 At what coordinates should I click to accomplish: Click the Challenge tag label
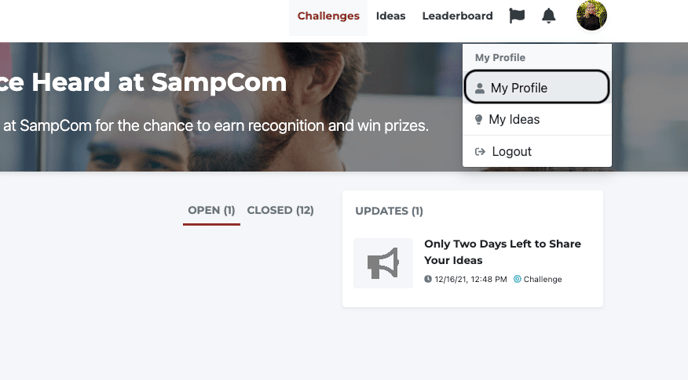[542, 280]
